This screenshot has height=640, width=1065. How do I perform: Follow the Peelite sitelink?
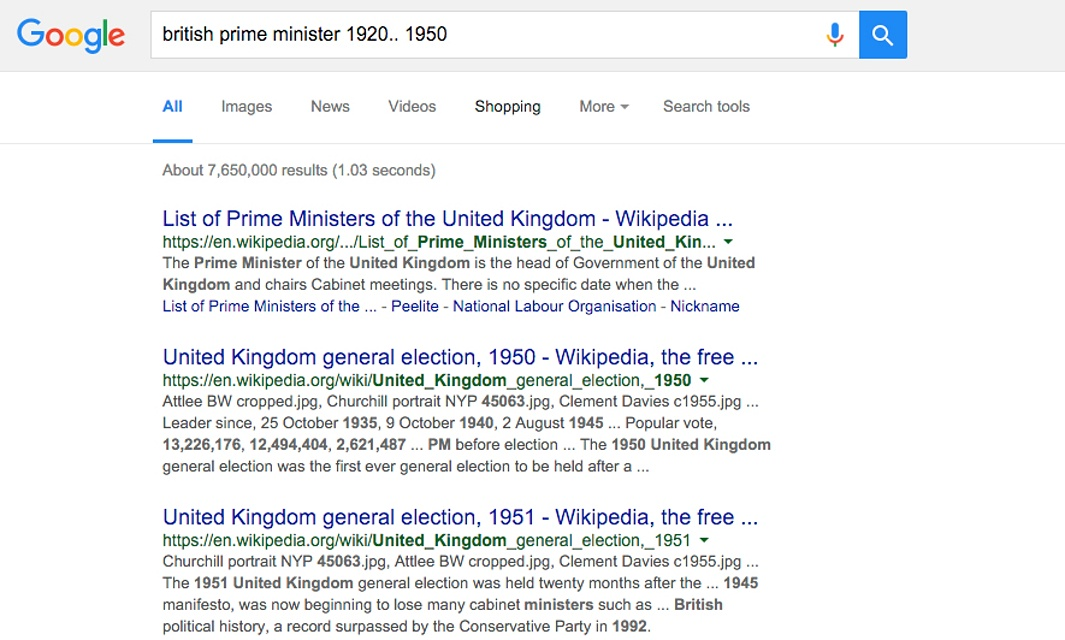[x=415, y=306]
